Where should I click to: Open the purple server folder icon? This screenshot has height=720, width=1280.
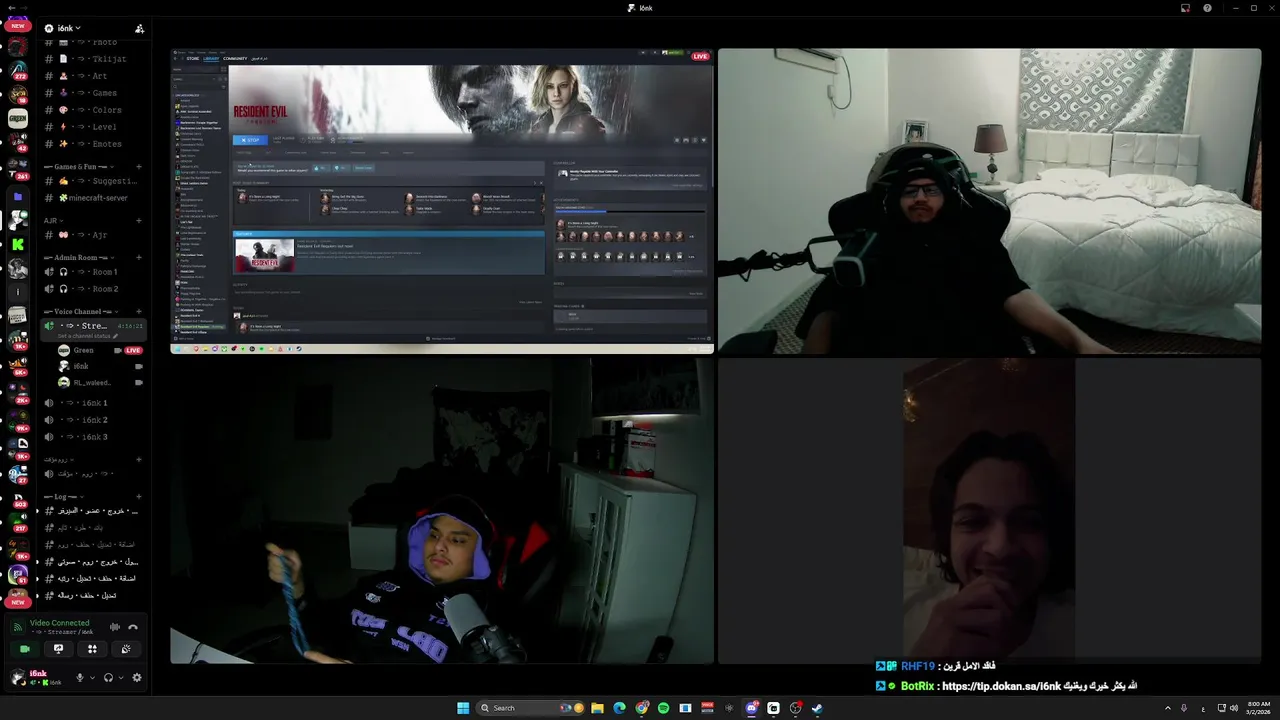click(x=18, y=197)
